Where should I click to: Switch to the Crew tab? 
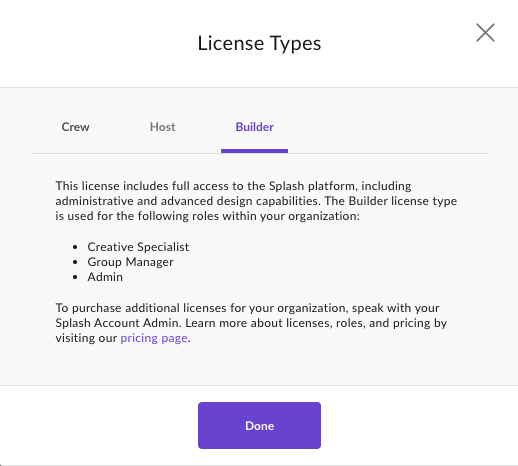(75, 127)
